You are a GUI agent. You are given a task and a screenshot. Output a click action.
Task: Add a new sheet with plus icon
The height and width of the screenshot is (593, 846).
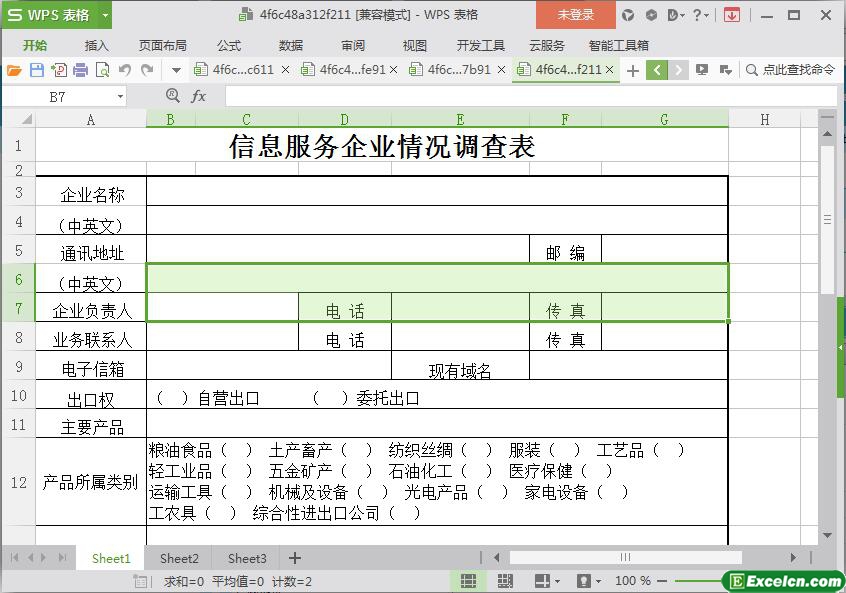294,558
